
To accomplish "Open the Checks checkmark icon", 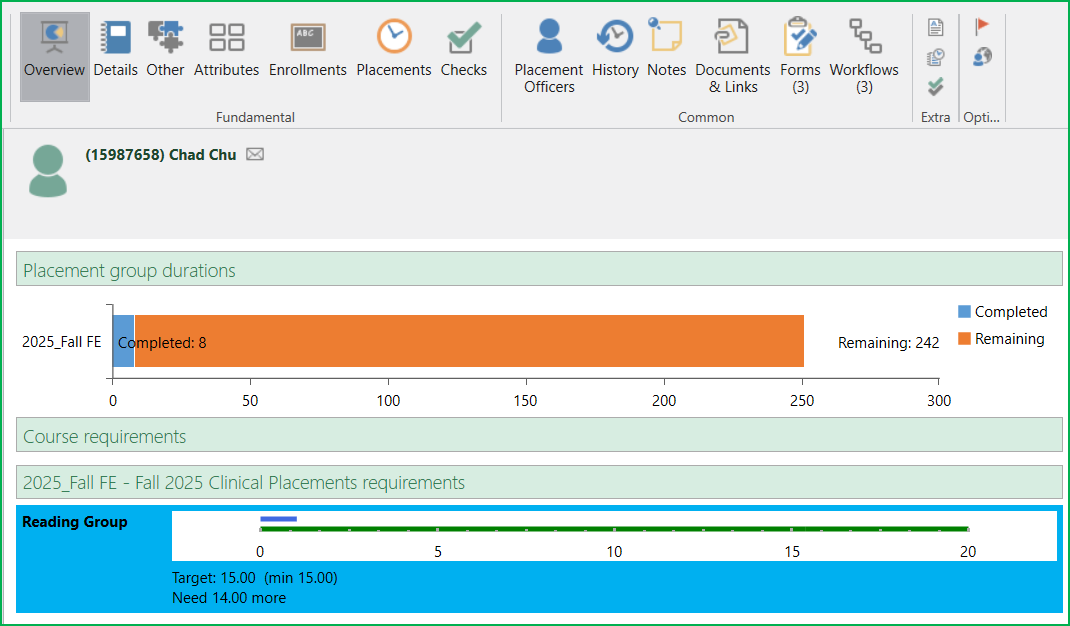I will pyautogui.click(x=464, y=37).
